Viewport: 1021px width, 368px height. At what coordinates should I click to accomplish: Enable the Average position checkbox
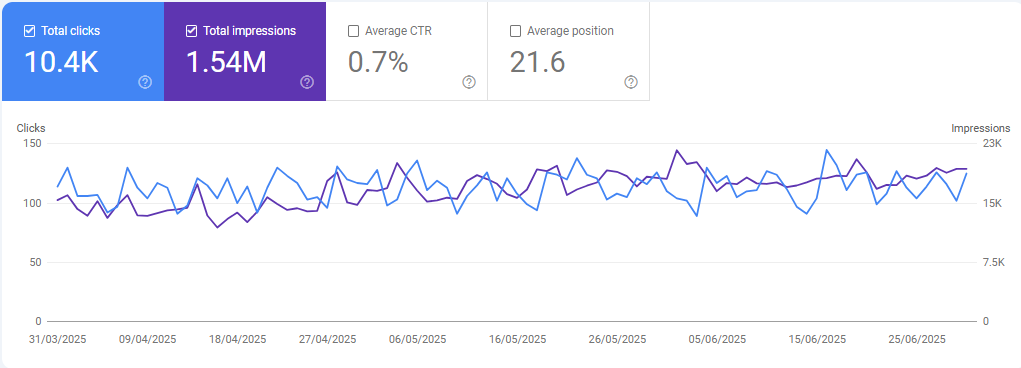pyautogui.click(x=515, y=31)
